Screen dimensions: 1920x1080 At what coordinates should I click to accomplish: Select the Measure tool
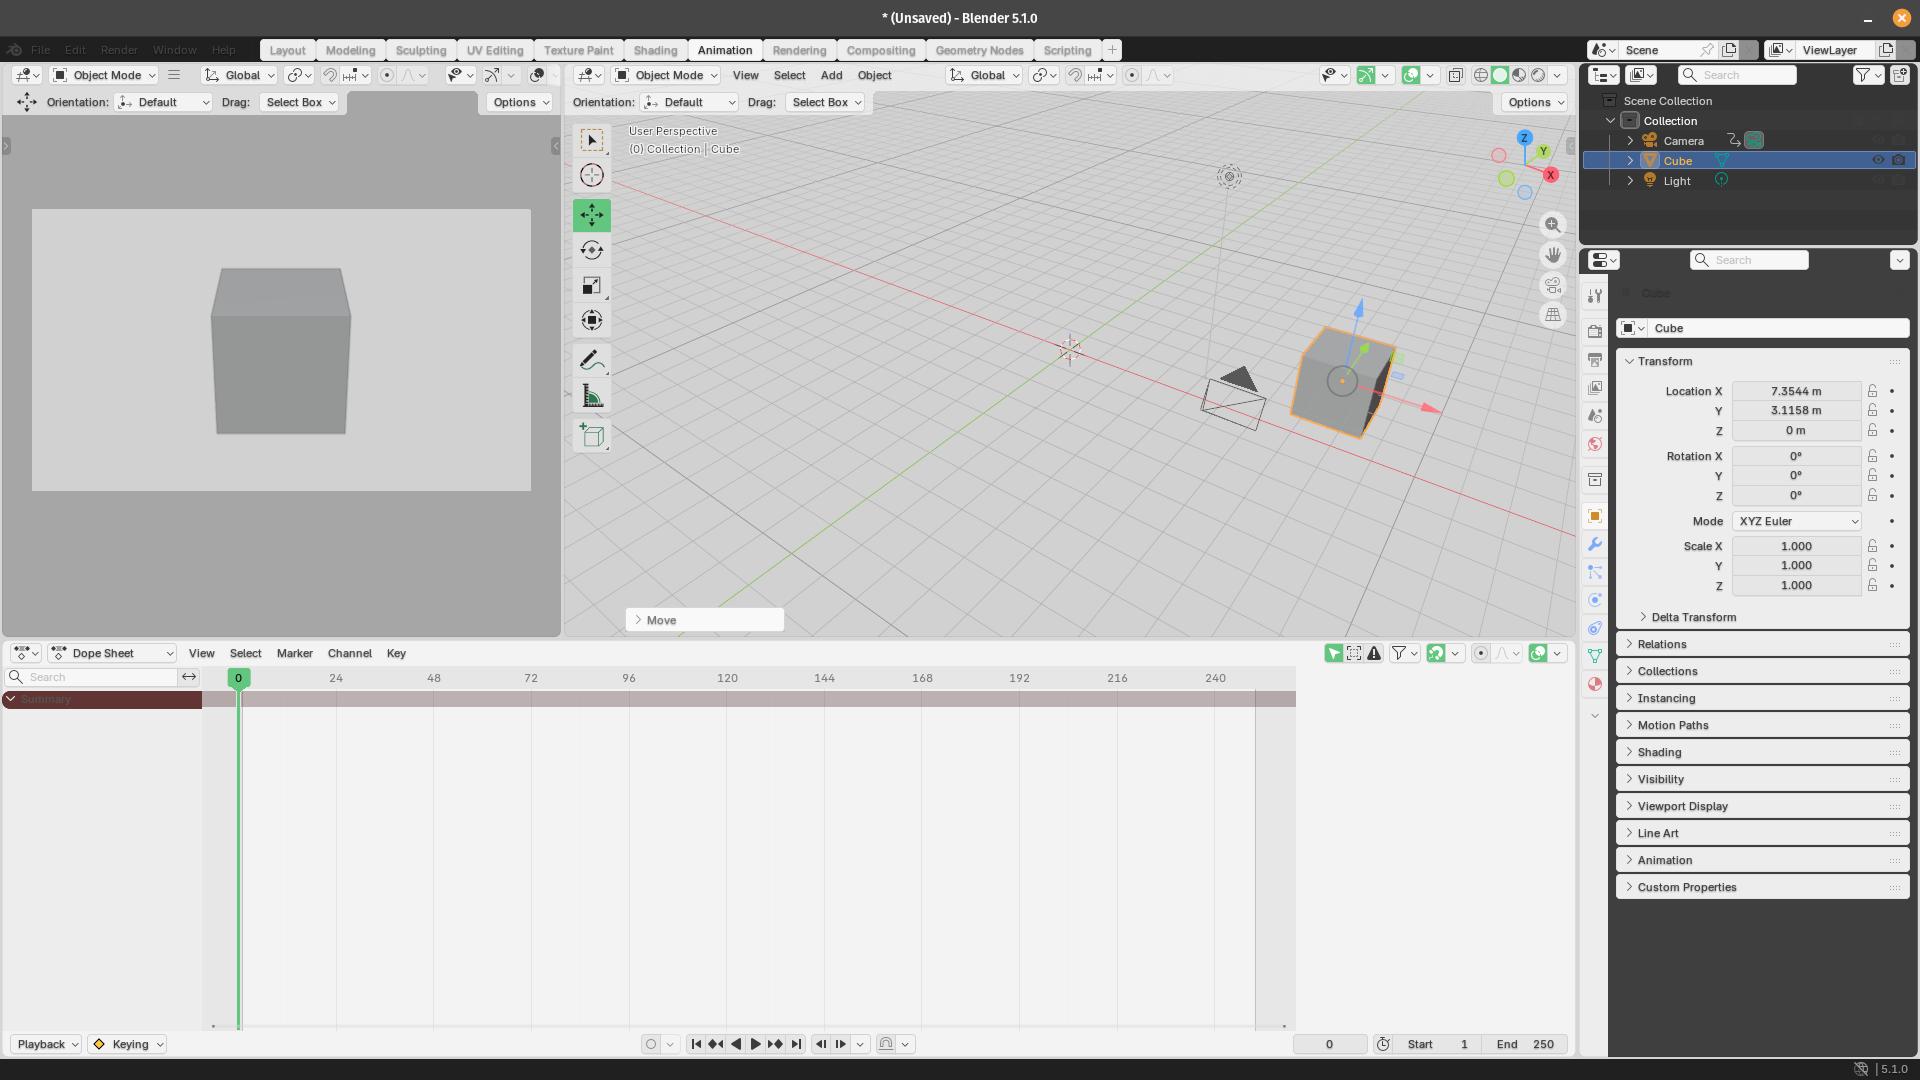pos(591,396)
